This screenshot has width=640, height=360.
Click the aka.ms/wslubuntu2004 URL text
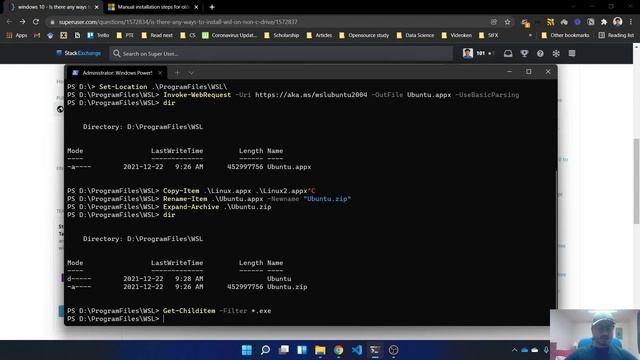[x=311, y=95]
